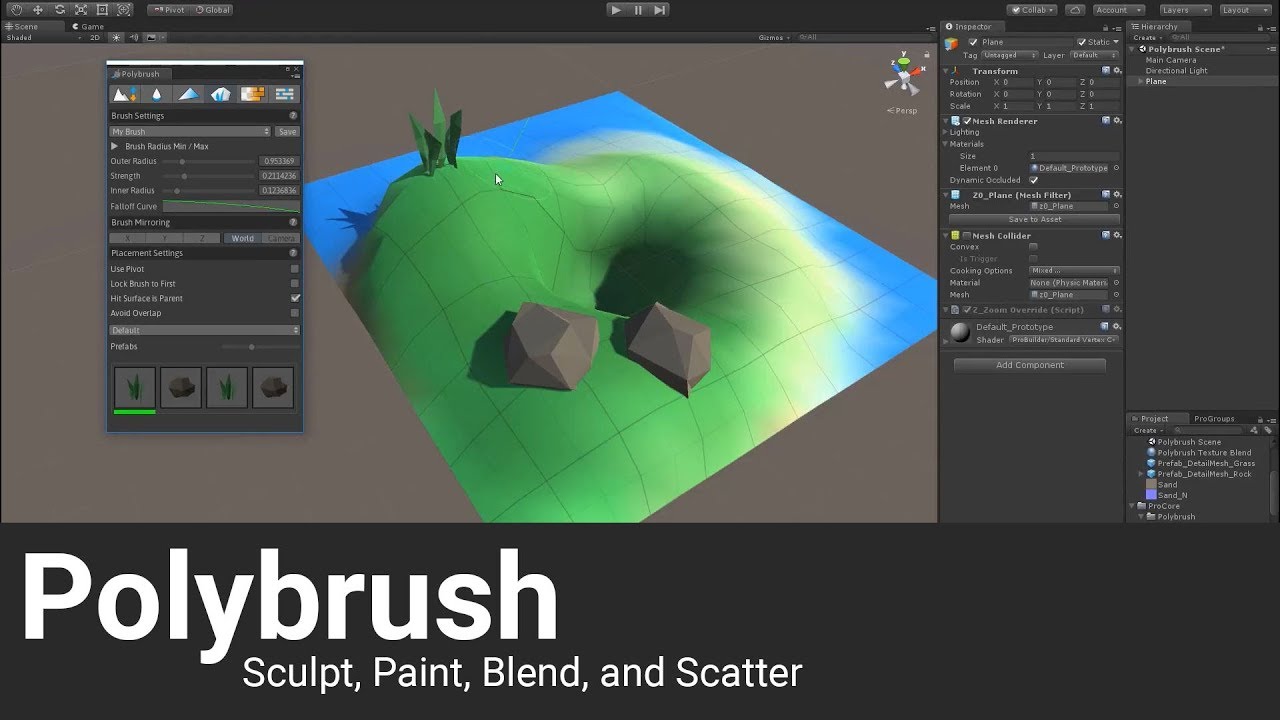Open Cooking Options dropdown
1280x720 pixels.
click(1074, 271)
